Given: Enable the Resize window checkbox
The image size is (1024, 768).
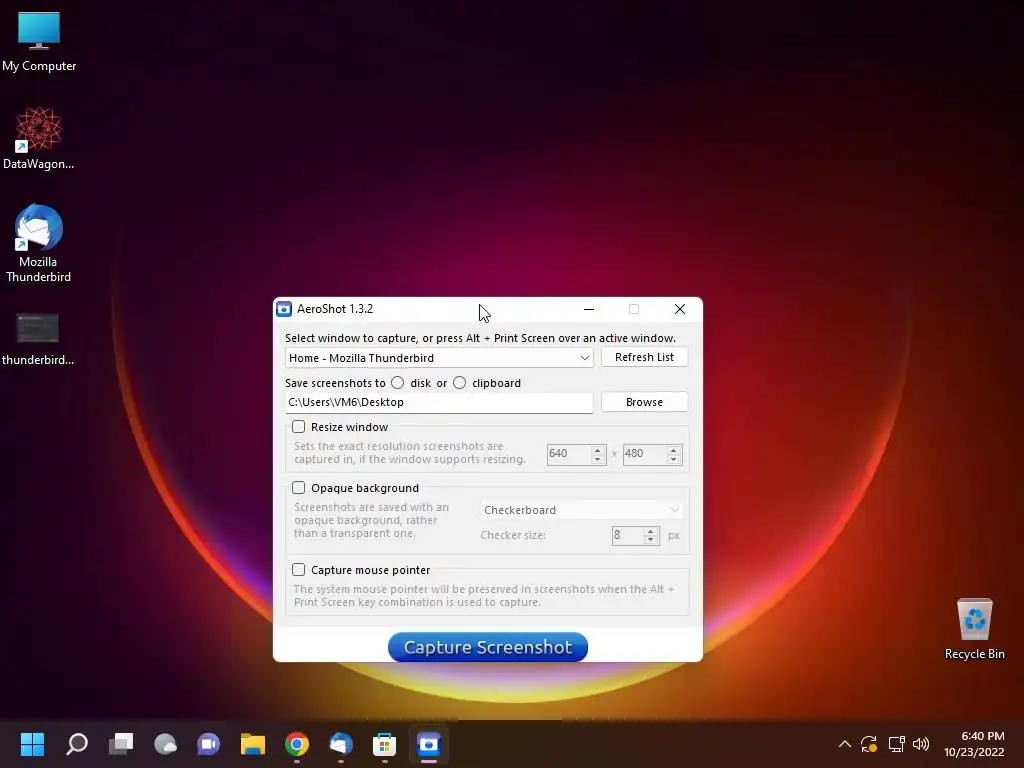Looking at the screenshot, I should [x=298, y=427].
